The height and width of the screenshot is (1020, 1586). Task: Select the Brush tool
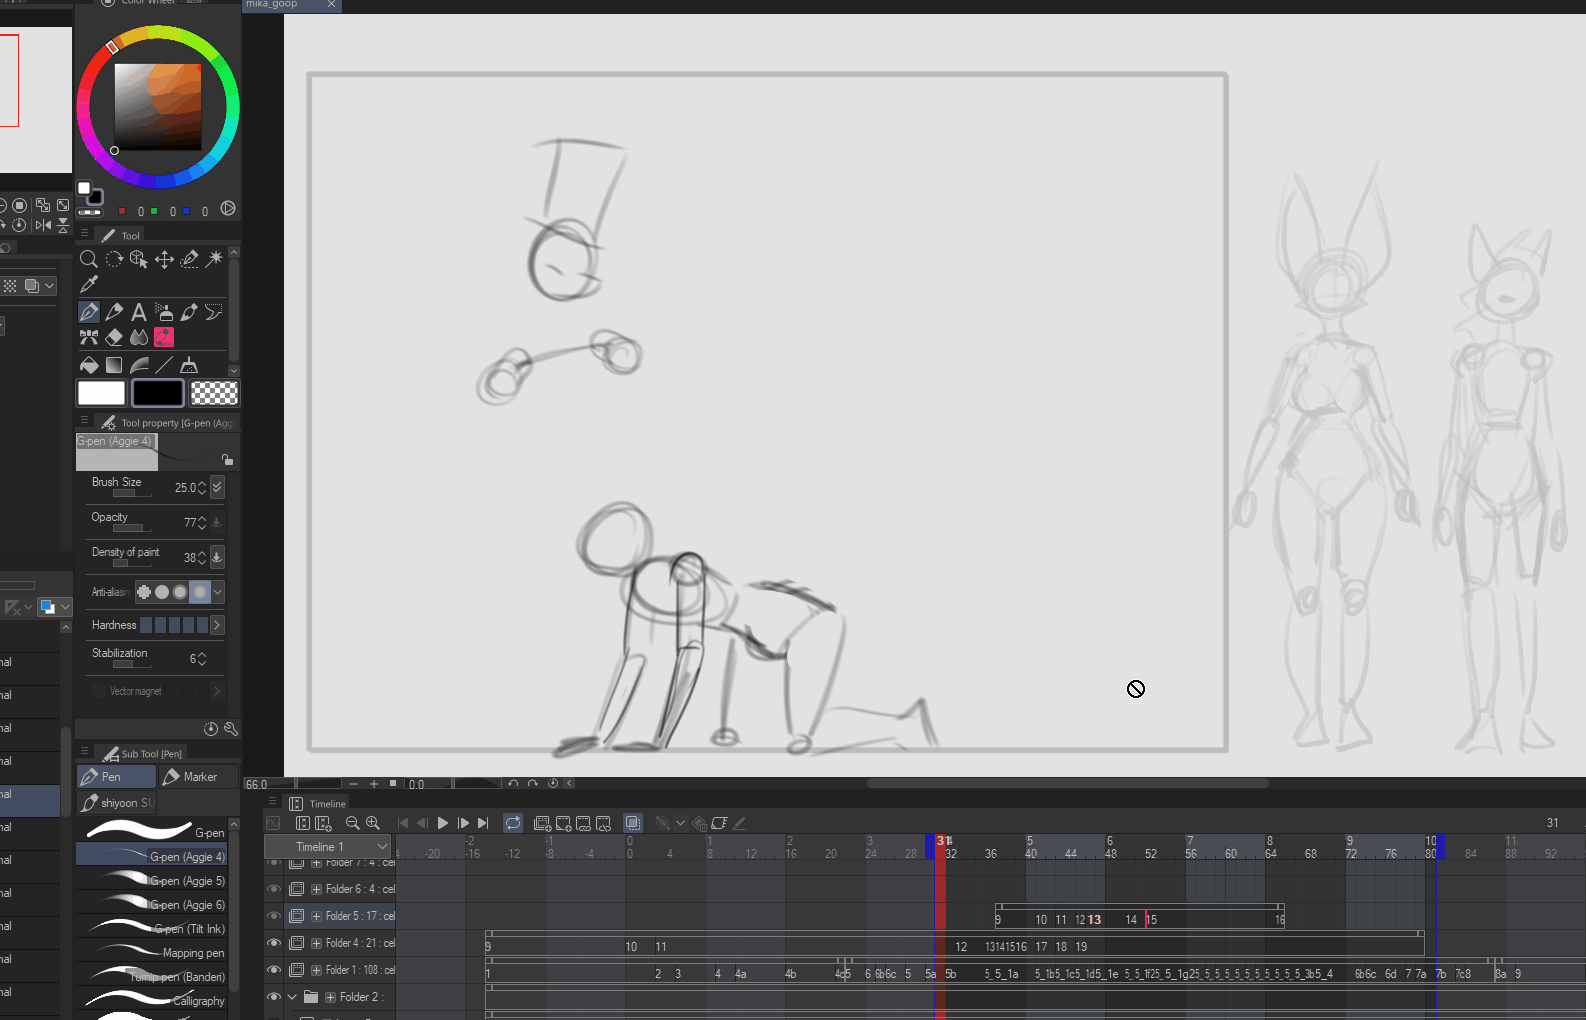tap(189, 312)
